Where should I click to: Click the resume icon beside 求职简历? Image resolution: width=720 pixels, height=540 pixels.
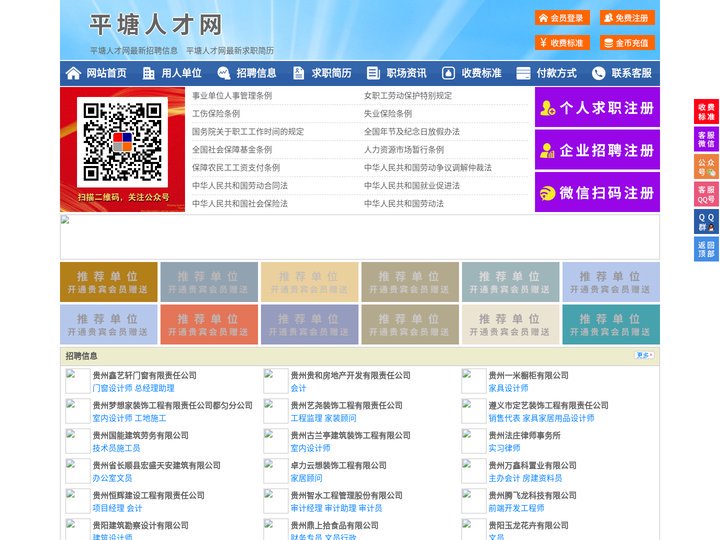click(298, 73)
